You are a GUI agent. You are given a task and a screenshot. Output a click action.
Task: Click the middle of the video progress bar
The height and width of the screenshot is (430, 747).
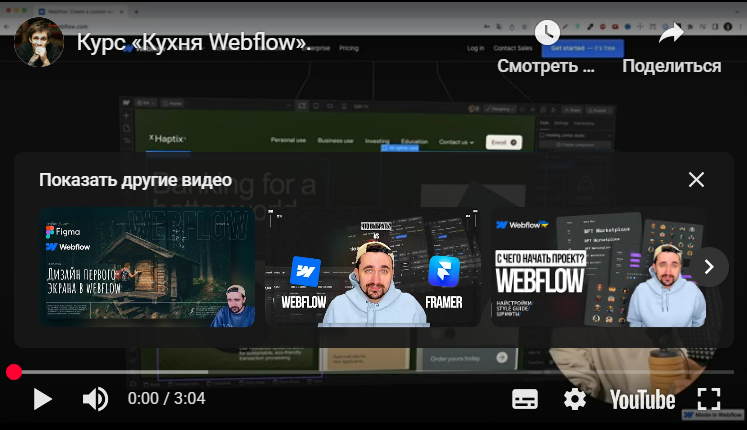pyautogui.click(x=373, y=372)
